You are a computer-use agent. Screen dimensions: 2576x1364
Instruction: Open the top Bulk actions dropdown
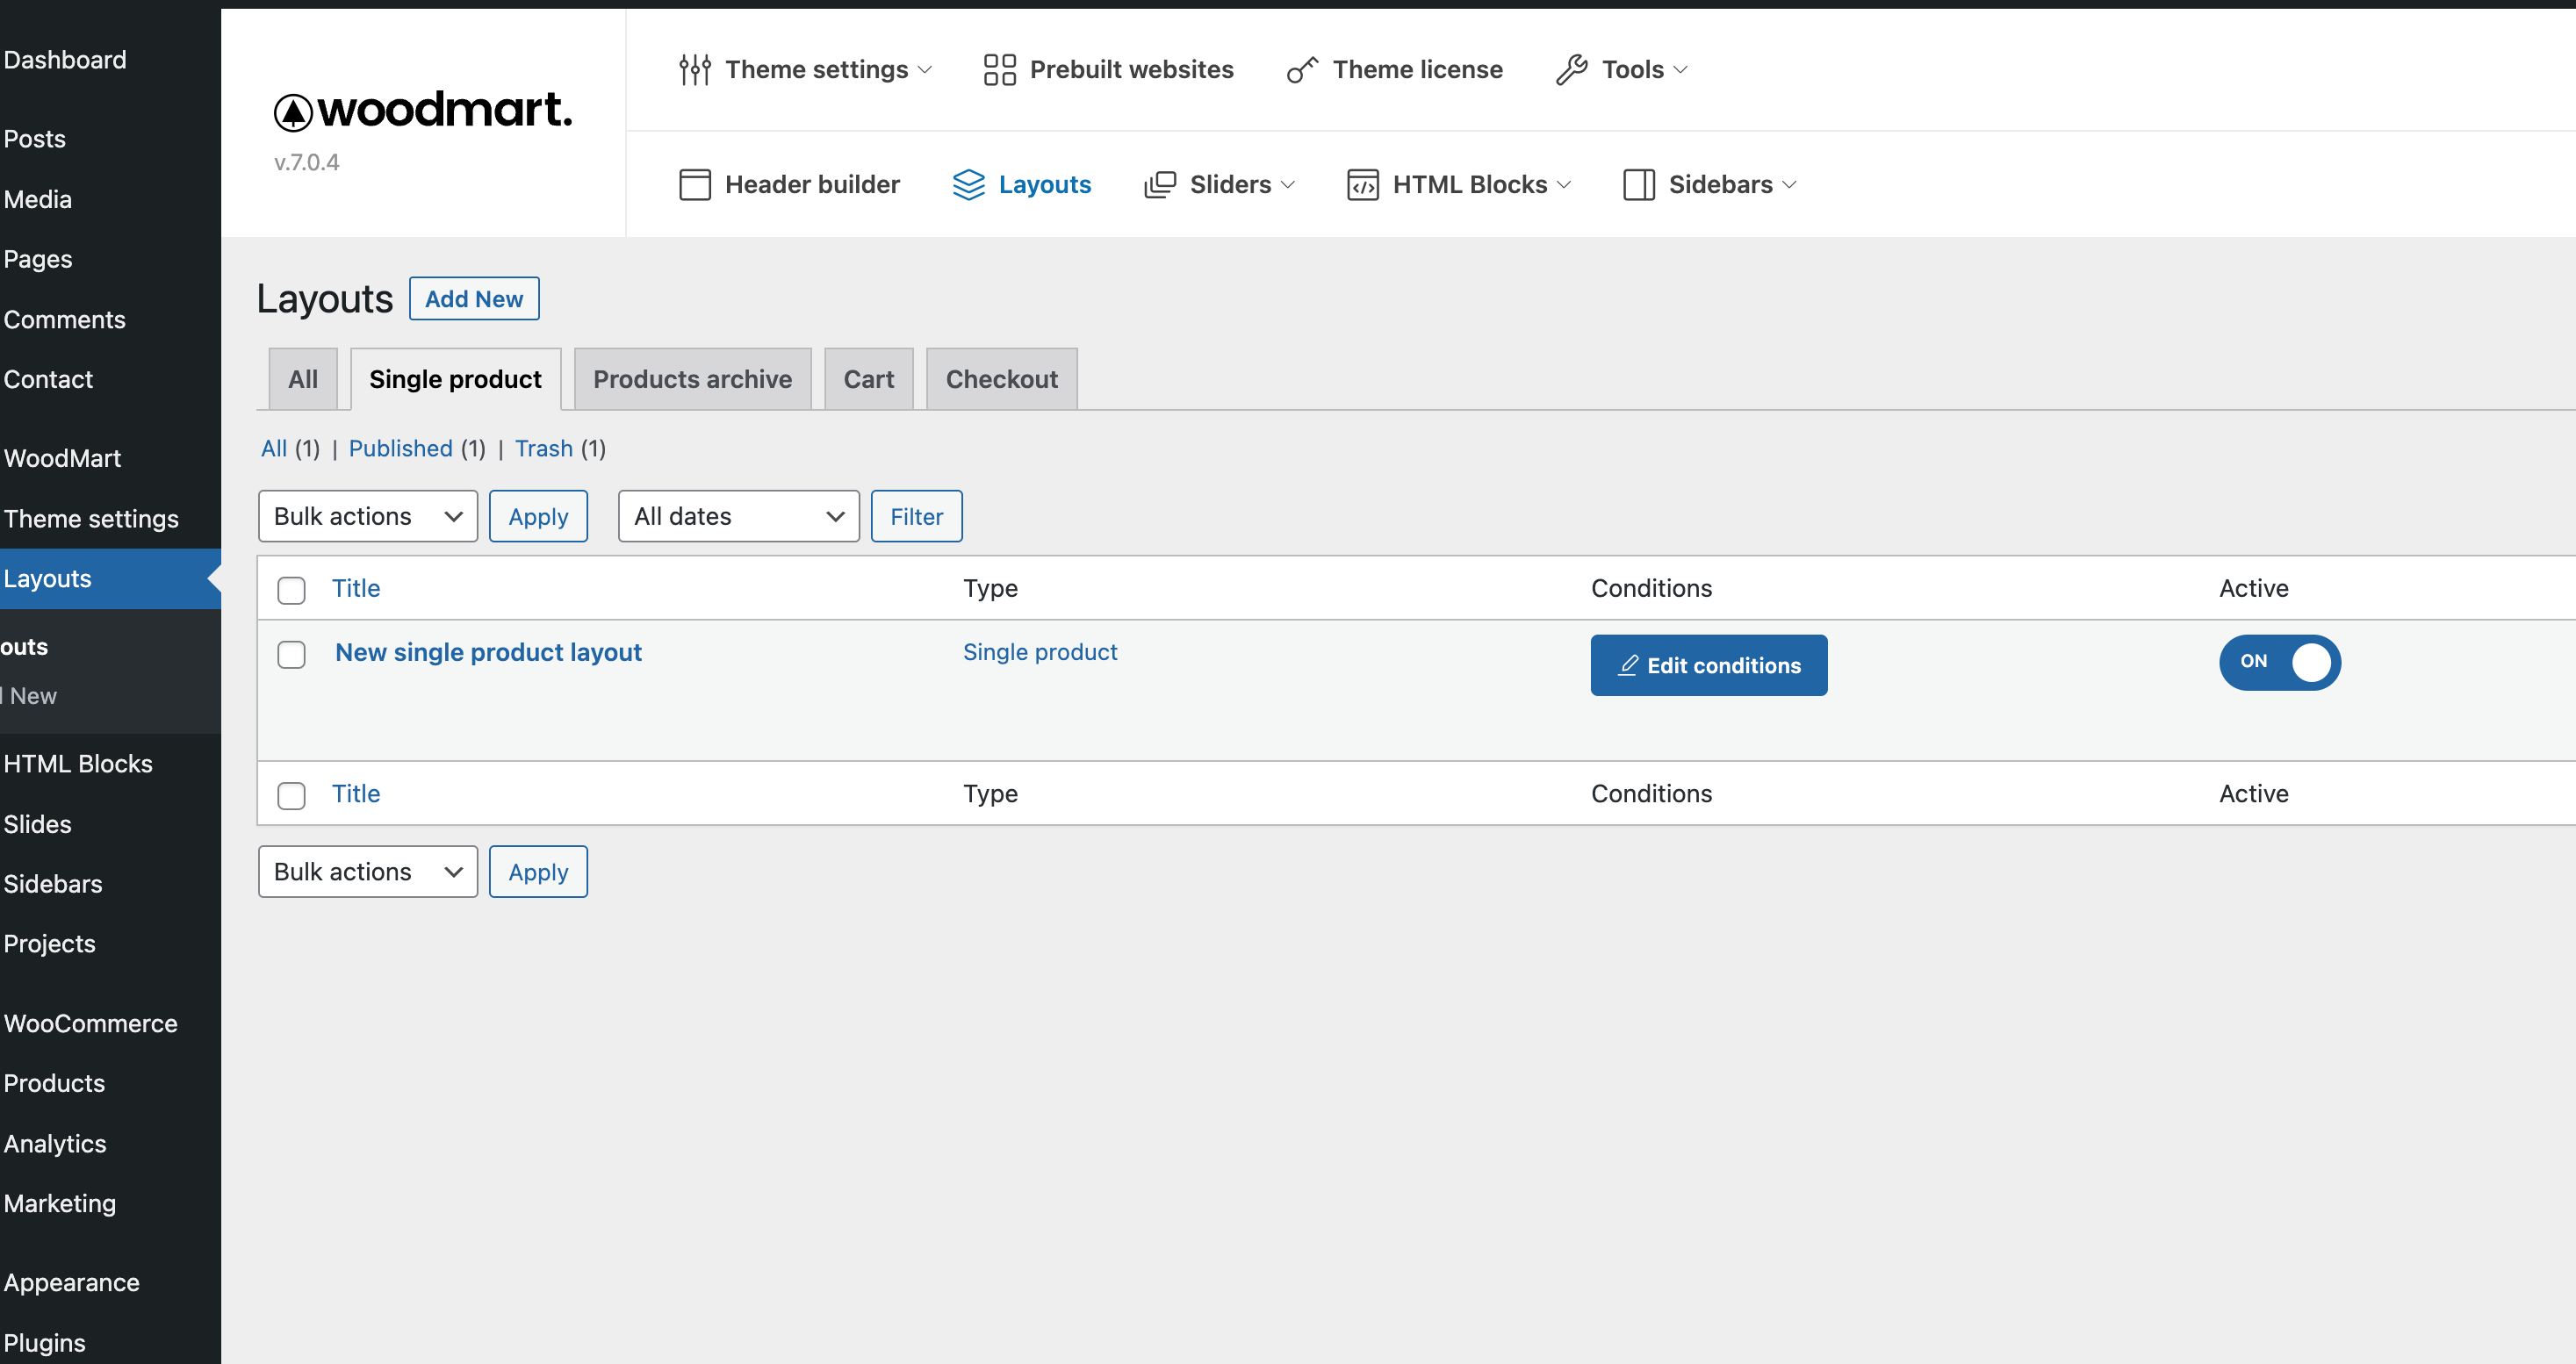click(367, 516)
